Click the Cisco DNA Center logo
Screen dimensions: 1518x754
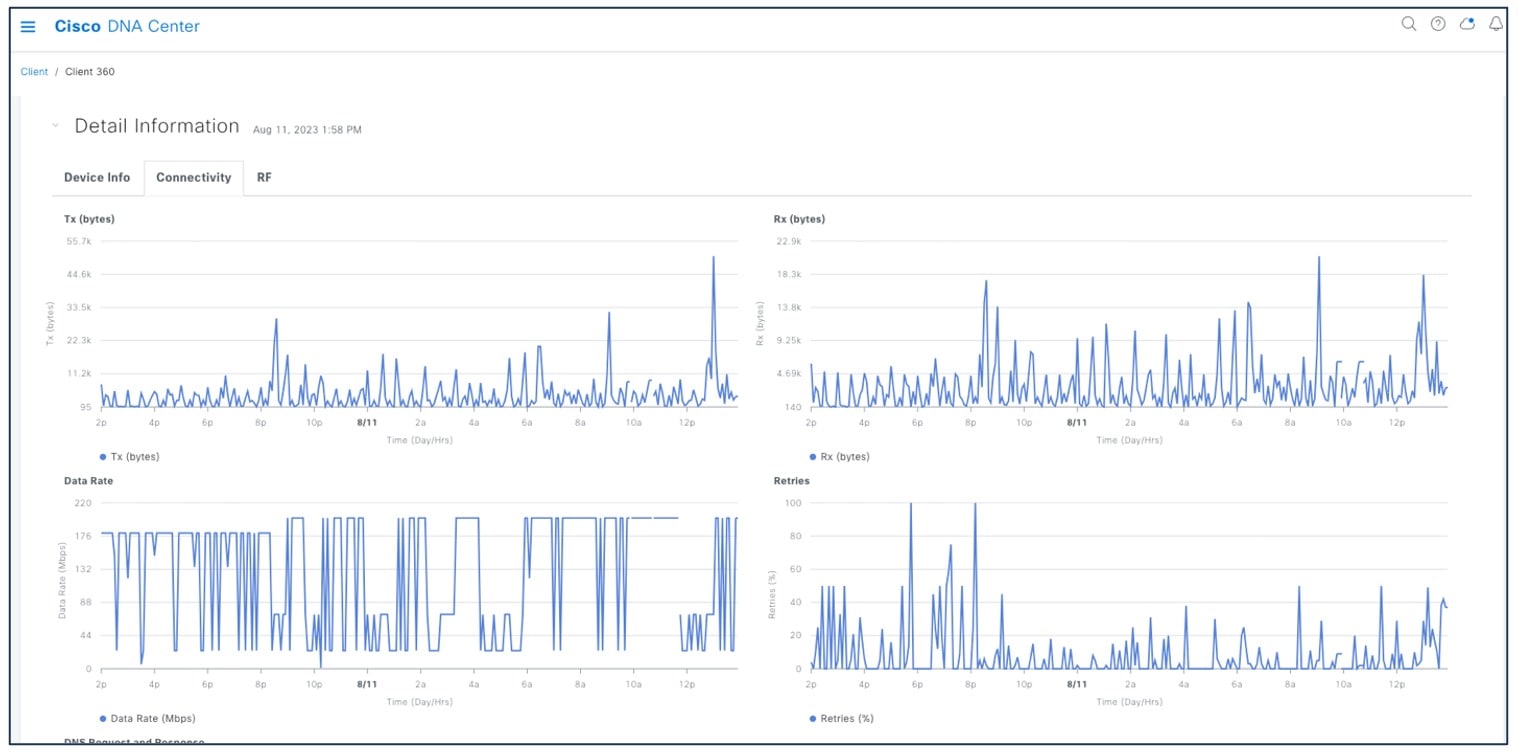(127, 27)
